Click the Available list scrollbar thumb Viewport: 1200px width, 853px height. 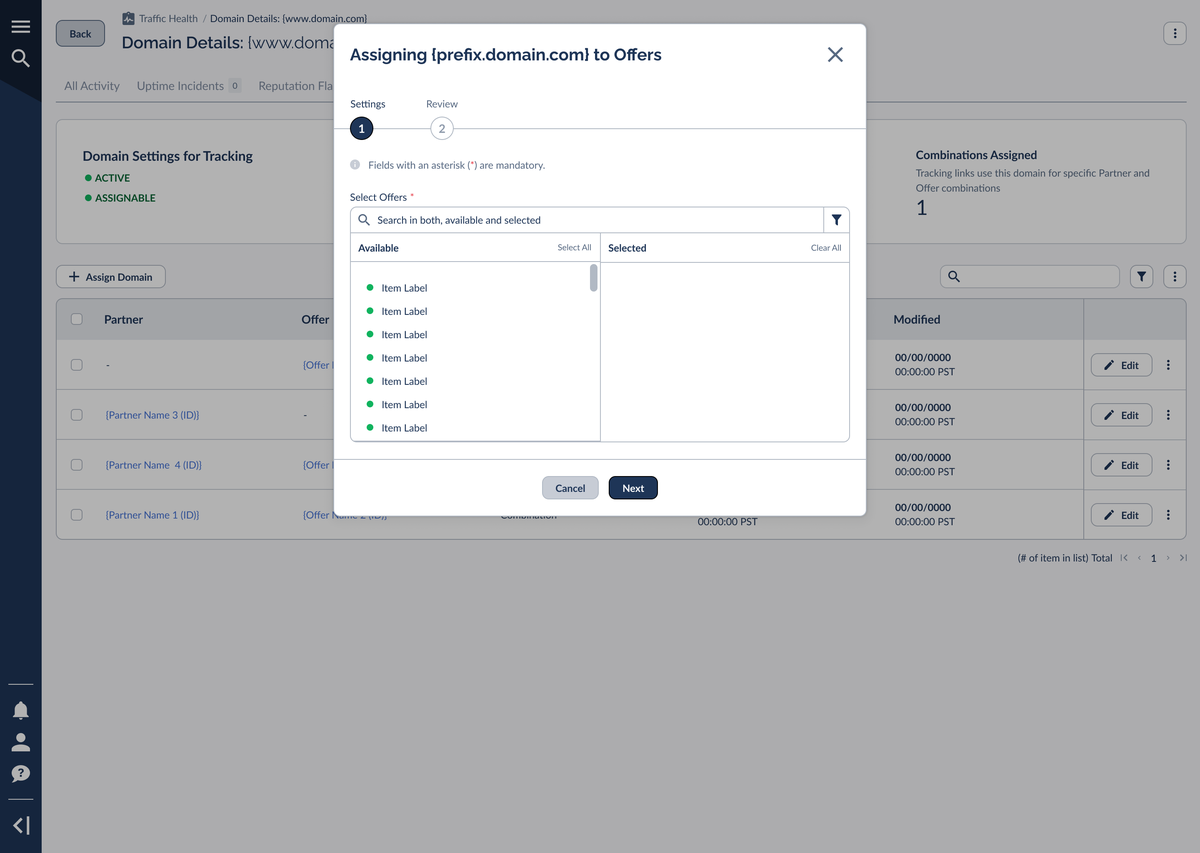coord(594,277)
